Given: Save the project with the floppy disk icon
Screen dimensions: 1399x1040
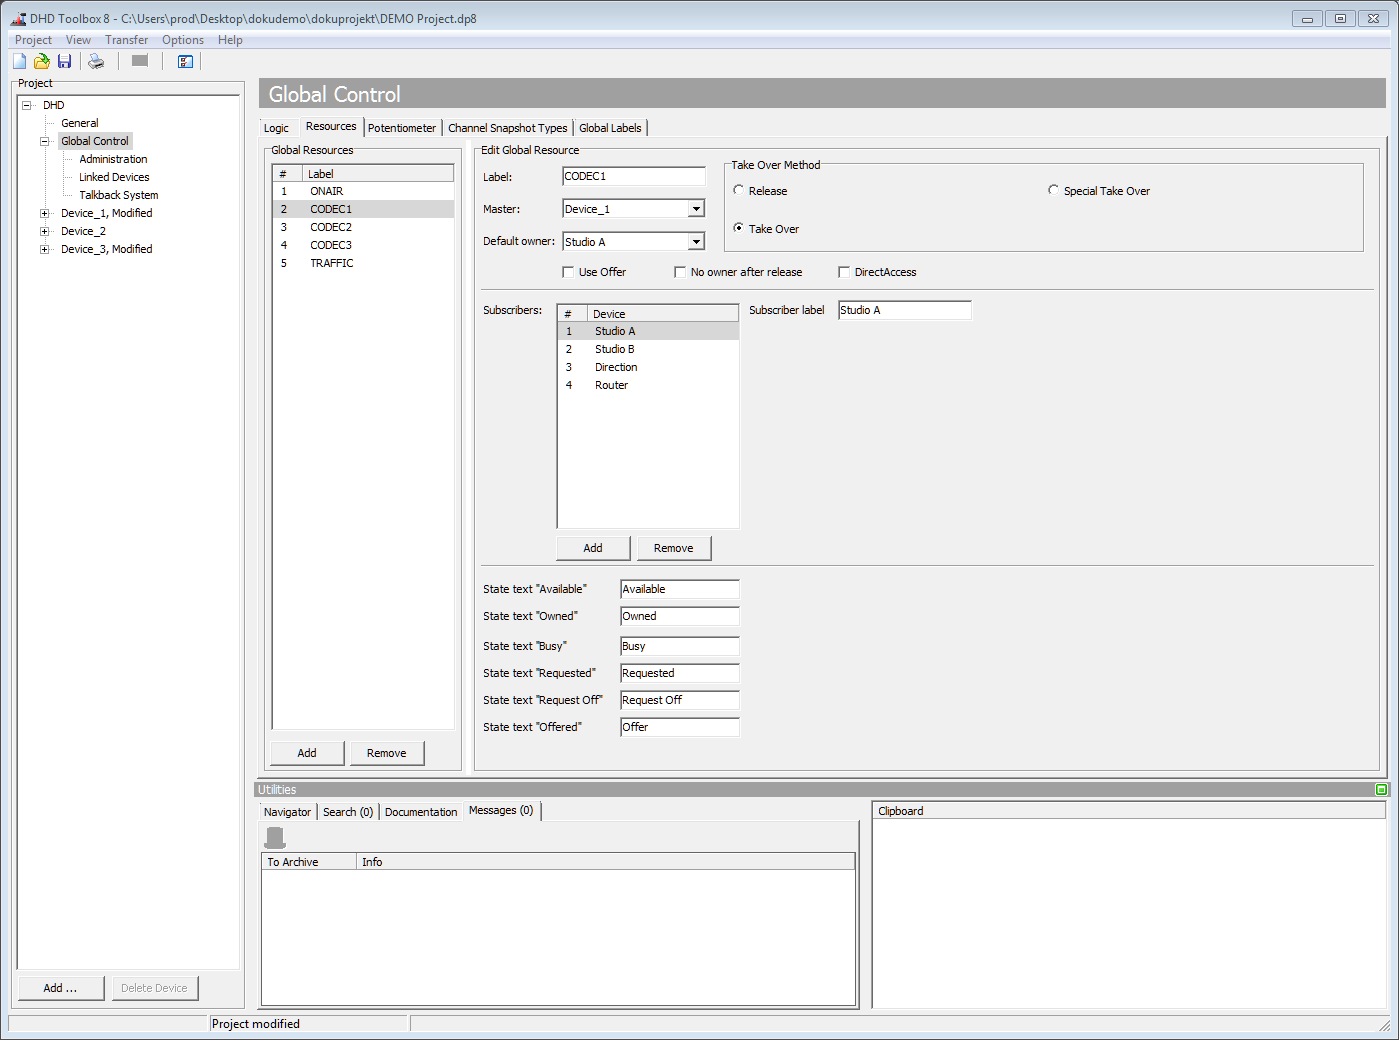Looking at the screenshot, I should click(x=64, y=61).
